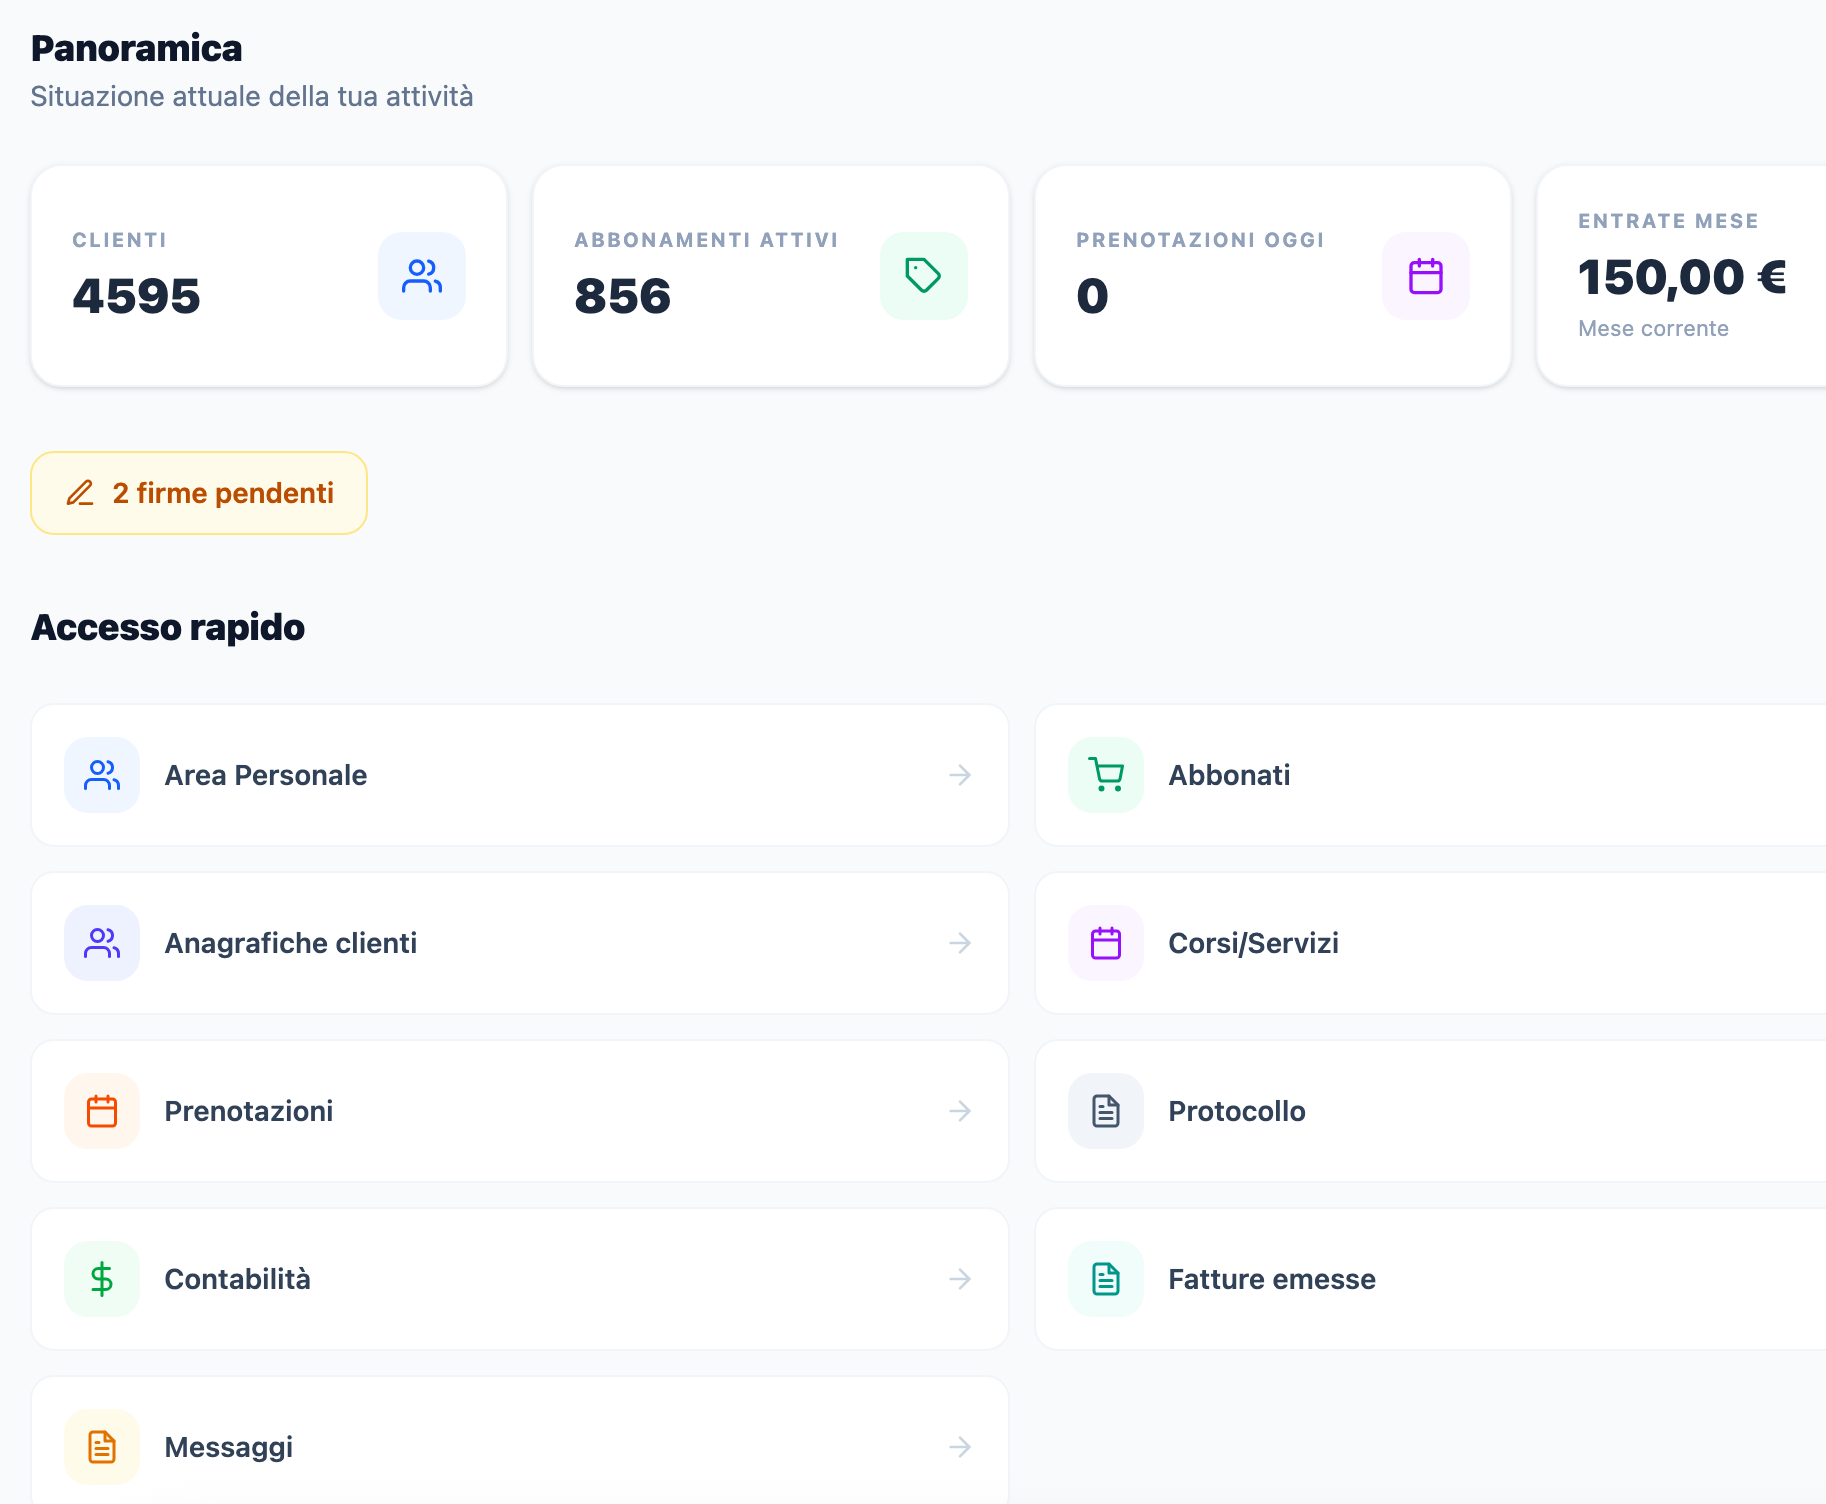Click the calendar icon on Prenotazioni oggi card
Image resolution: width=1826 pixels, height=1504 pixels.
[x=1425, y=276]
